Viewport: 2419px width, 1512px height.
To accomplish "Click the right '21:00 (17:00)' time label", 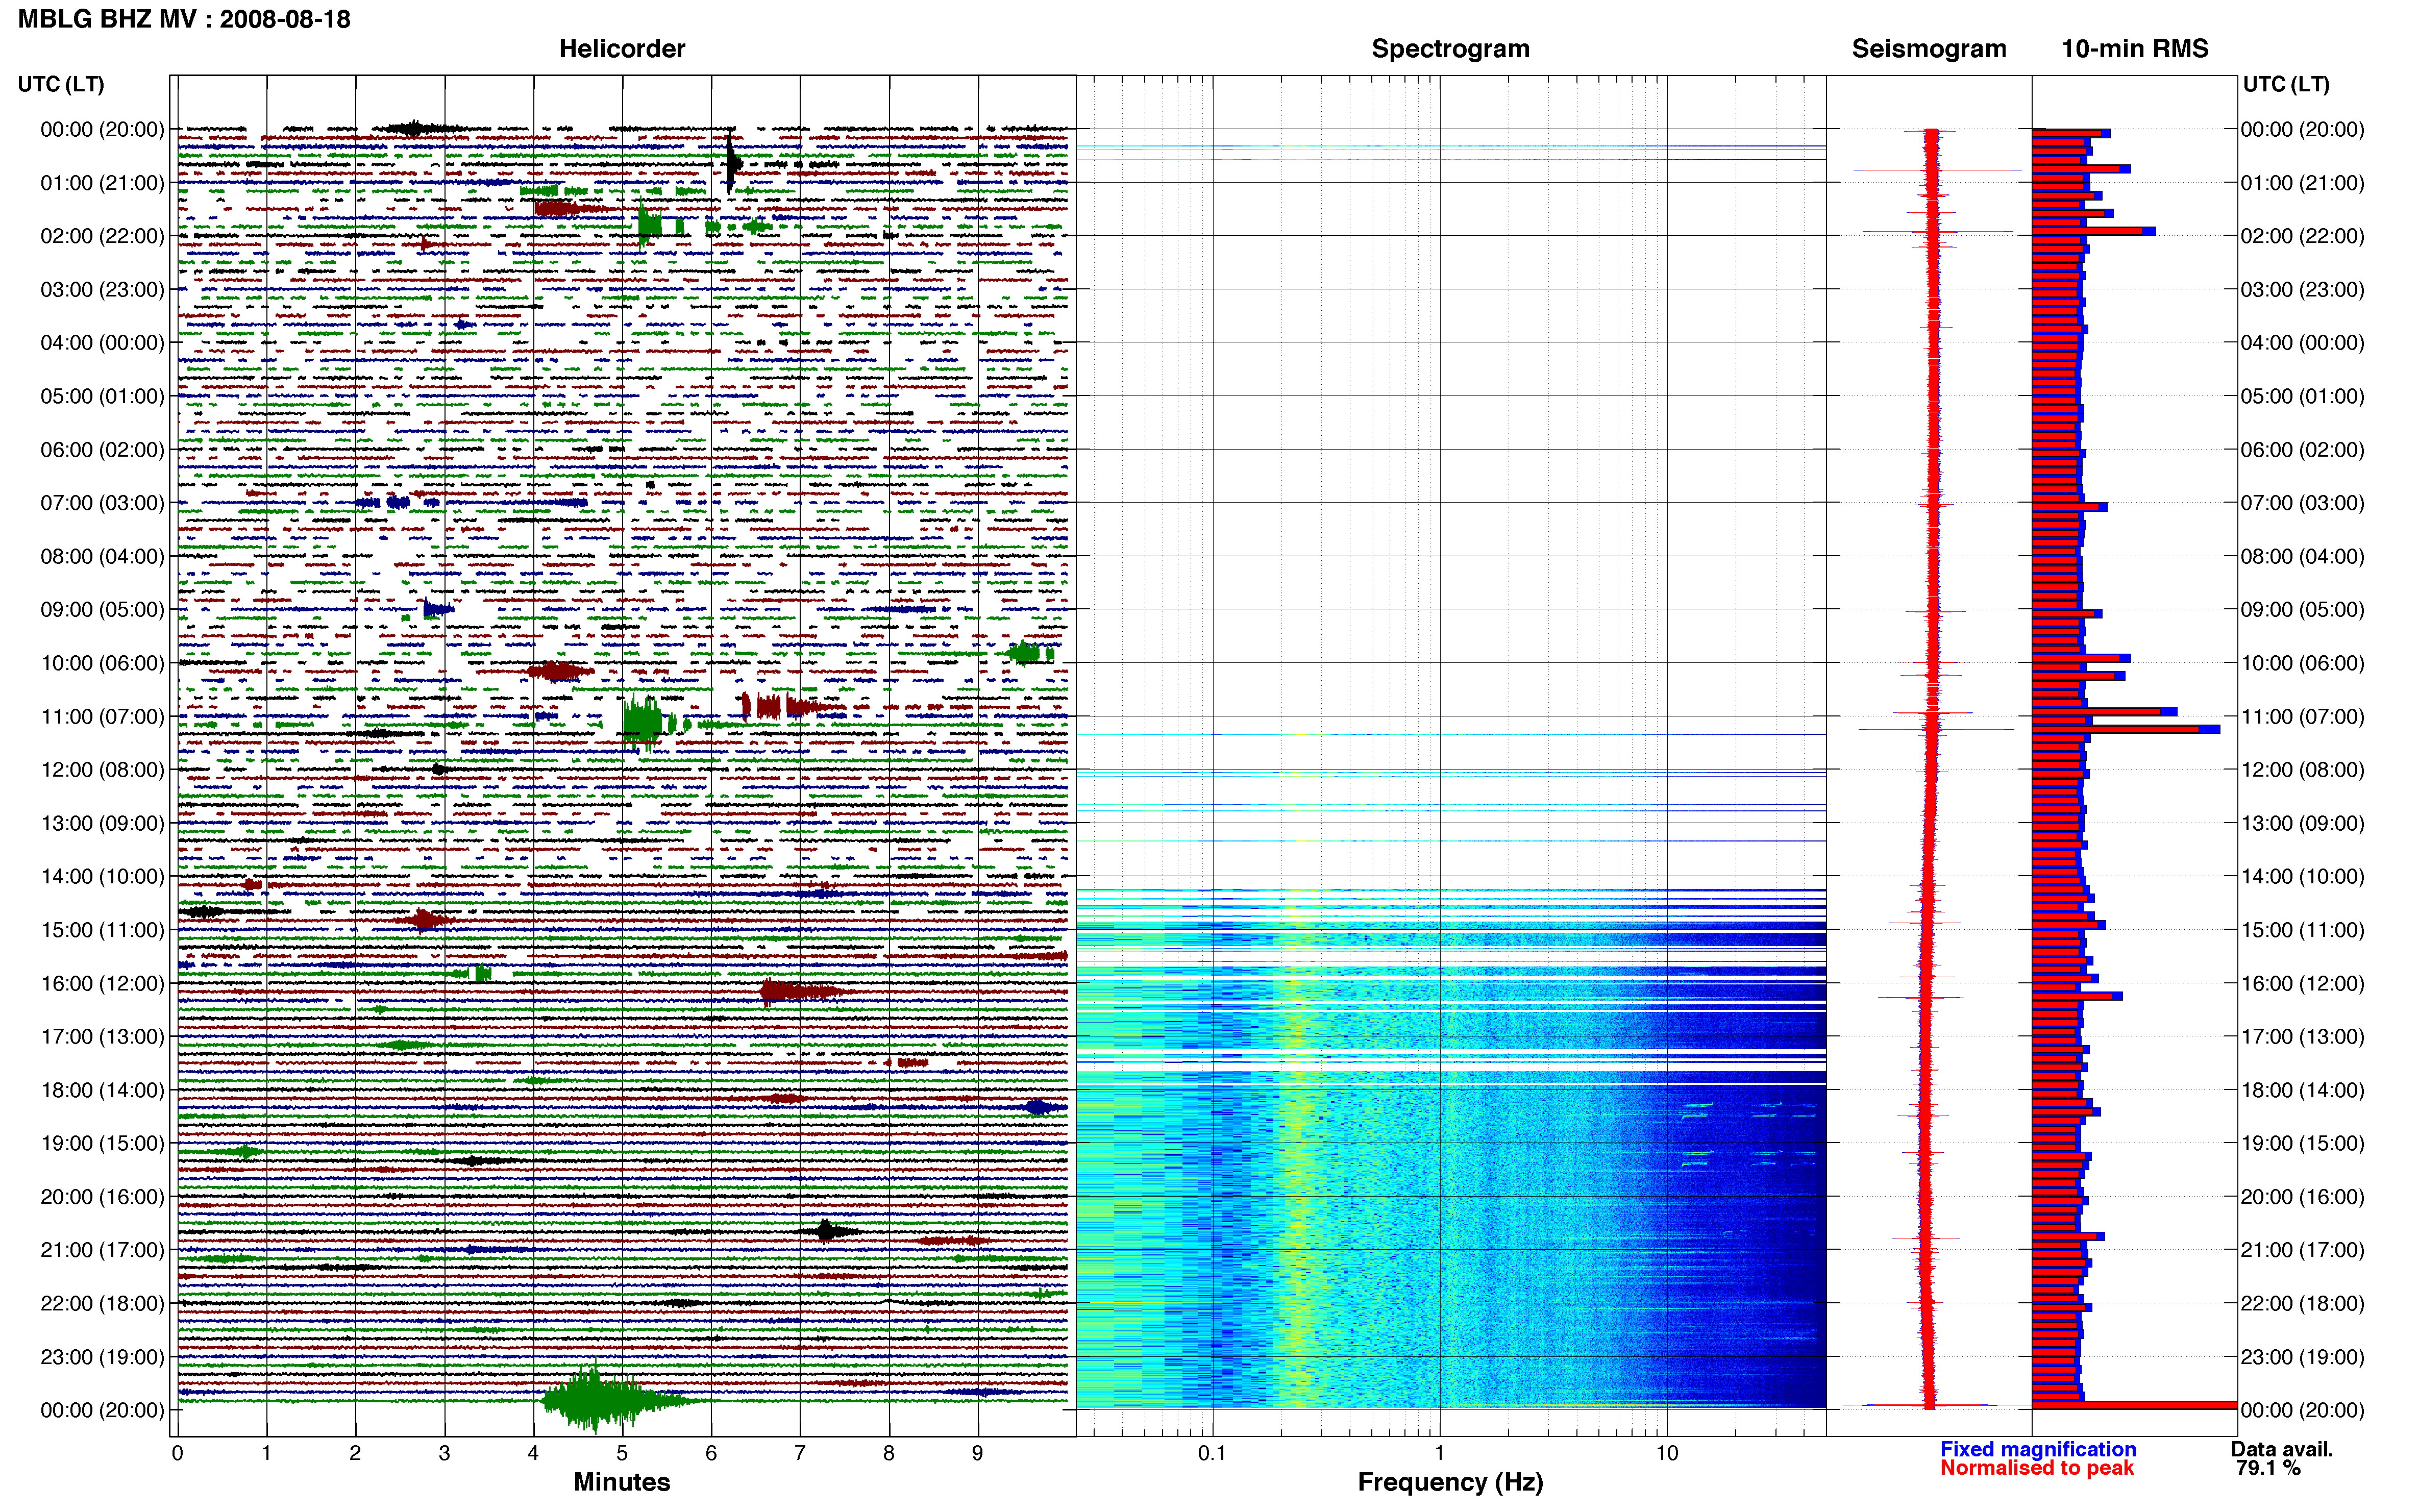I will (2302, 1249).
